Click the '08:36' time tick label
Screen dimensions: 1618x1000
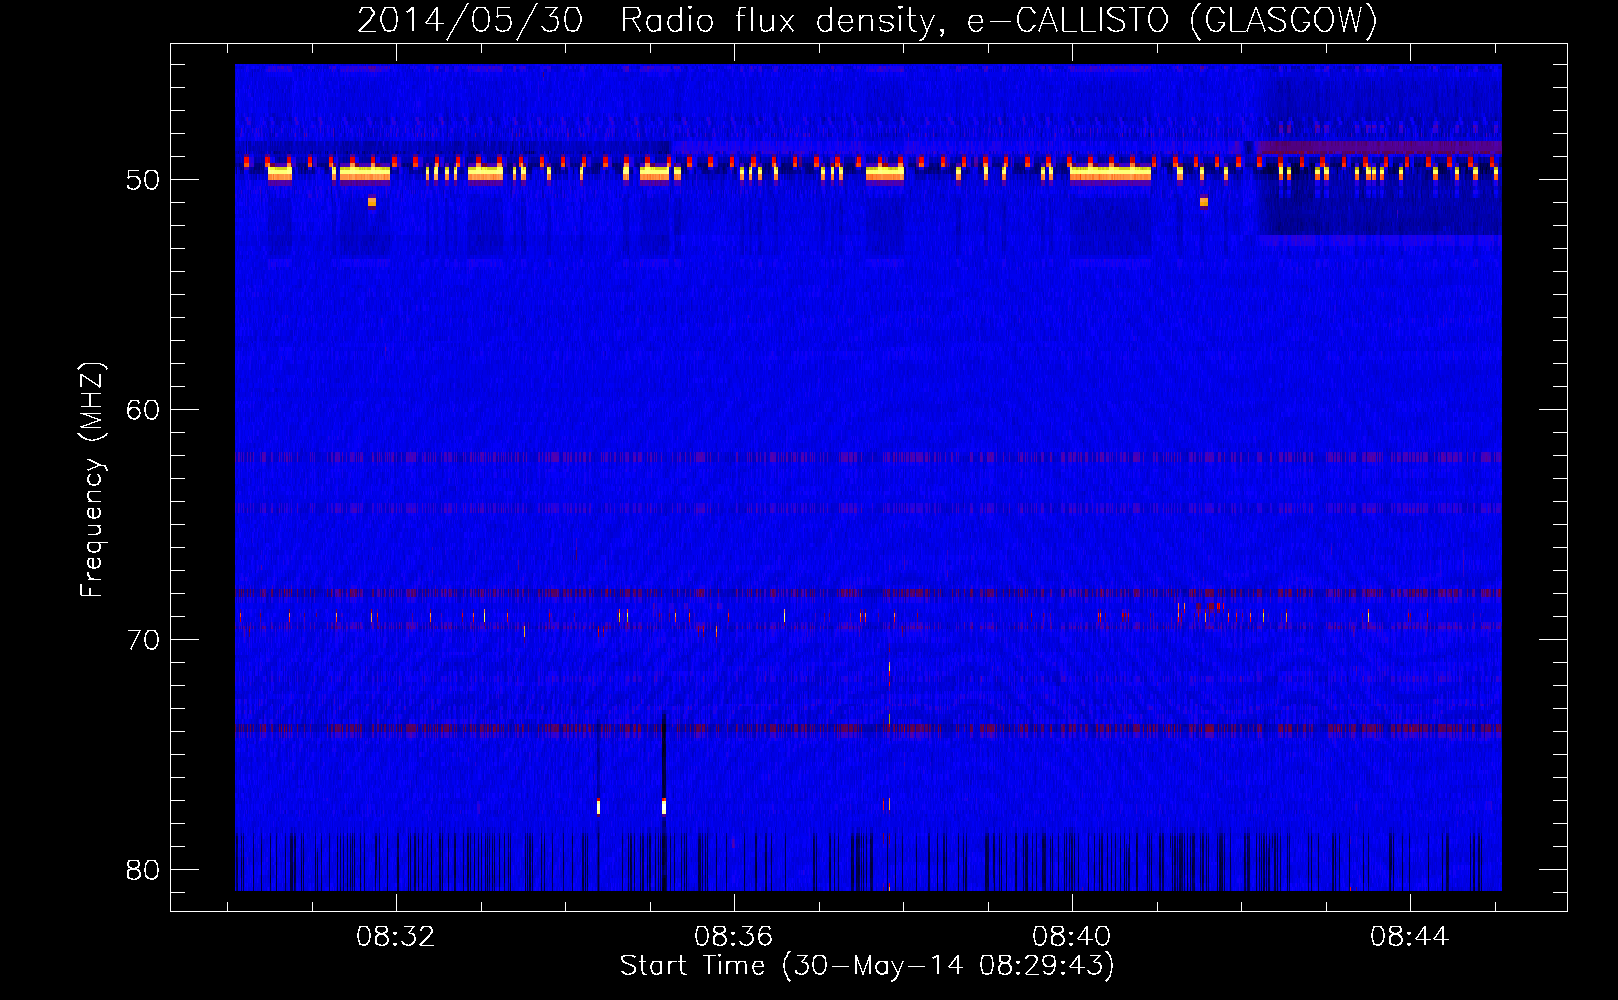(x=734, y=937)
